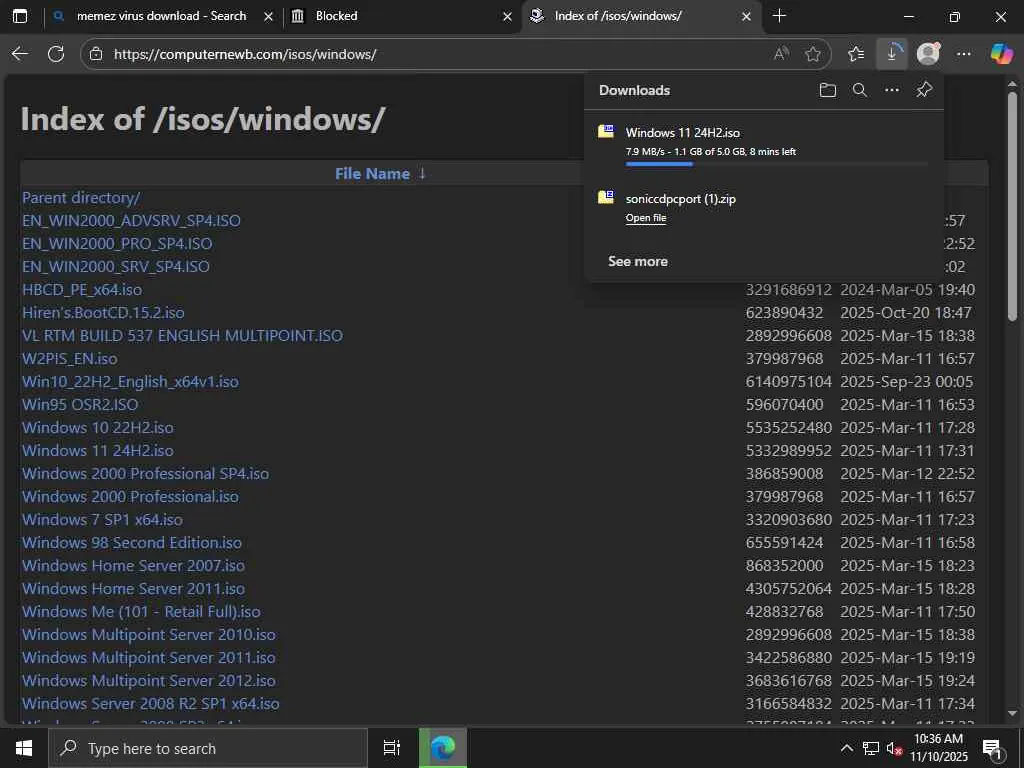Download EN_WIN2000_ADVSRV_SP4.ISO
Image resolution: width=1024 pixels, height=768 pixels.
point(131,220)
